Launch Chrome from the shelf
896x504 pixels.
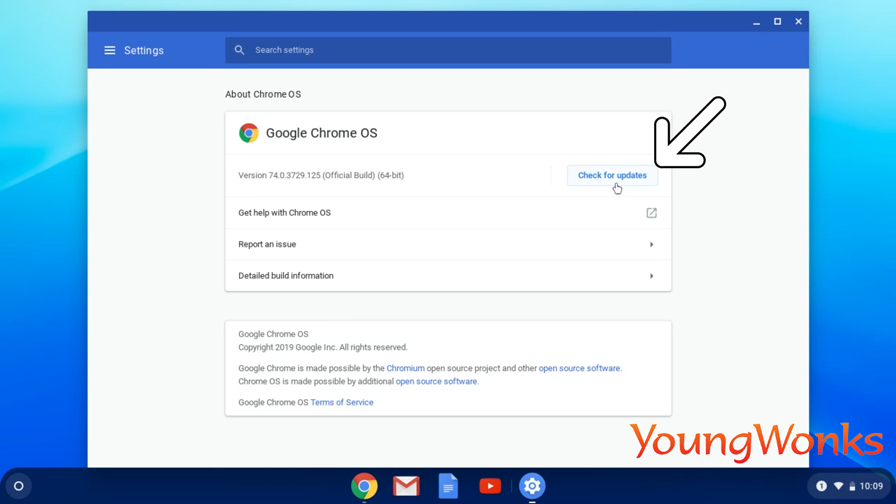click(364, 486)
